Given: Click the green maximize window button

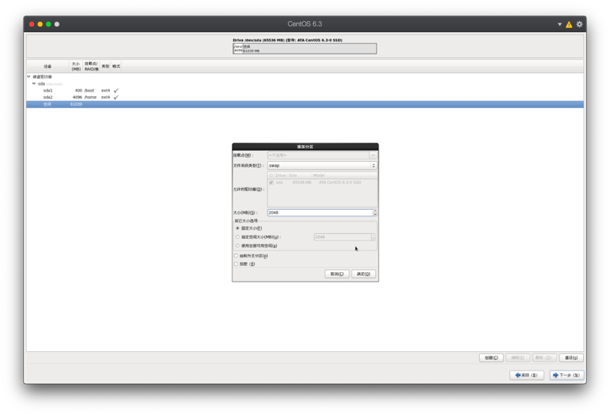Looking at the screenshot, I should 48,24.
